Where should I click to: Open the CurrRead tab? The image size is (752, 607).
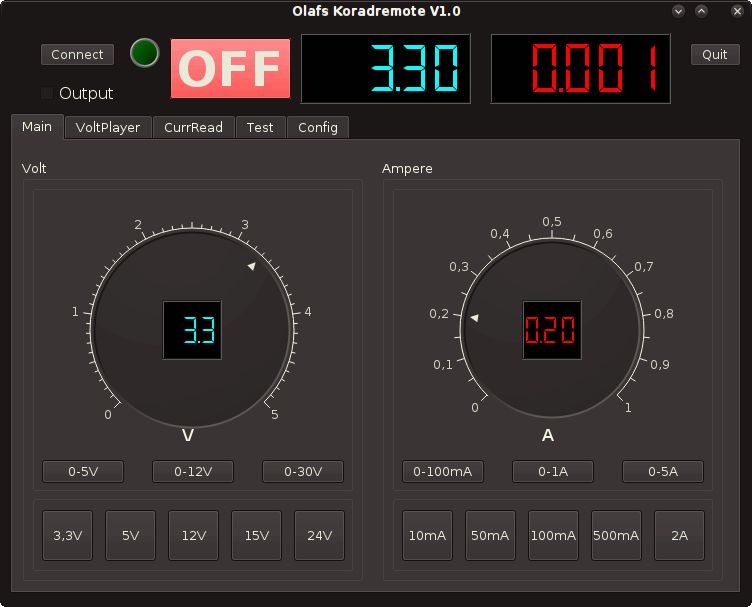[x=193, y=127]
